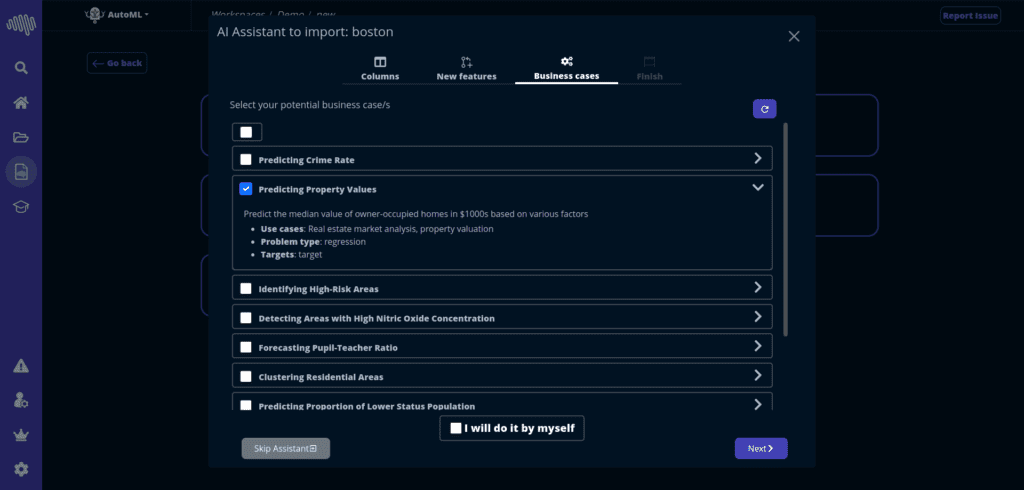Expand Detecting Areas with High Nitric Oxide chevron
Viewport: 1024px width, 490px height.
coord(758,316)
